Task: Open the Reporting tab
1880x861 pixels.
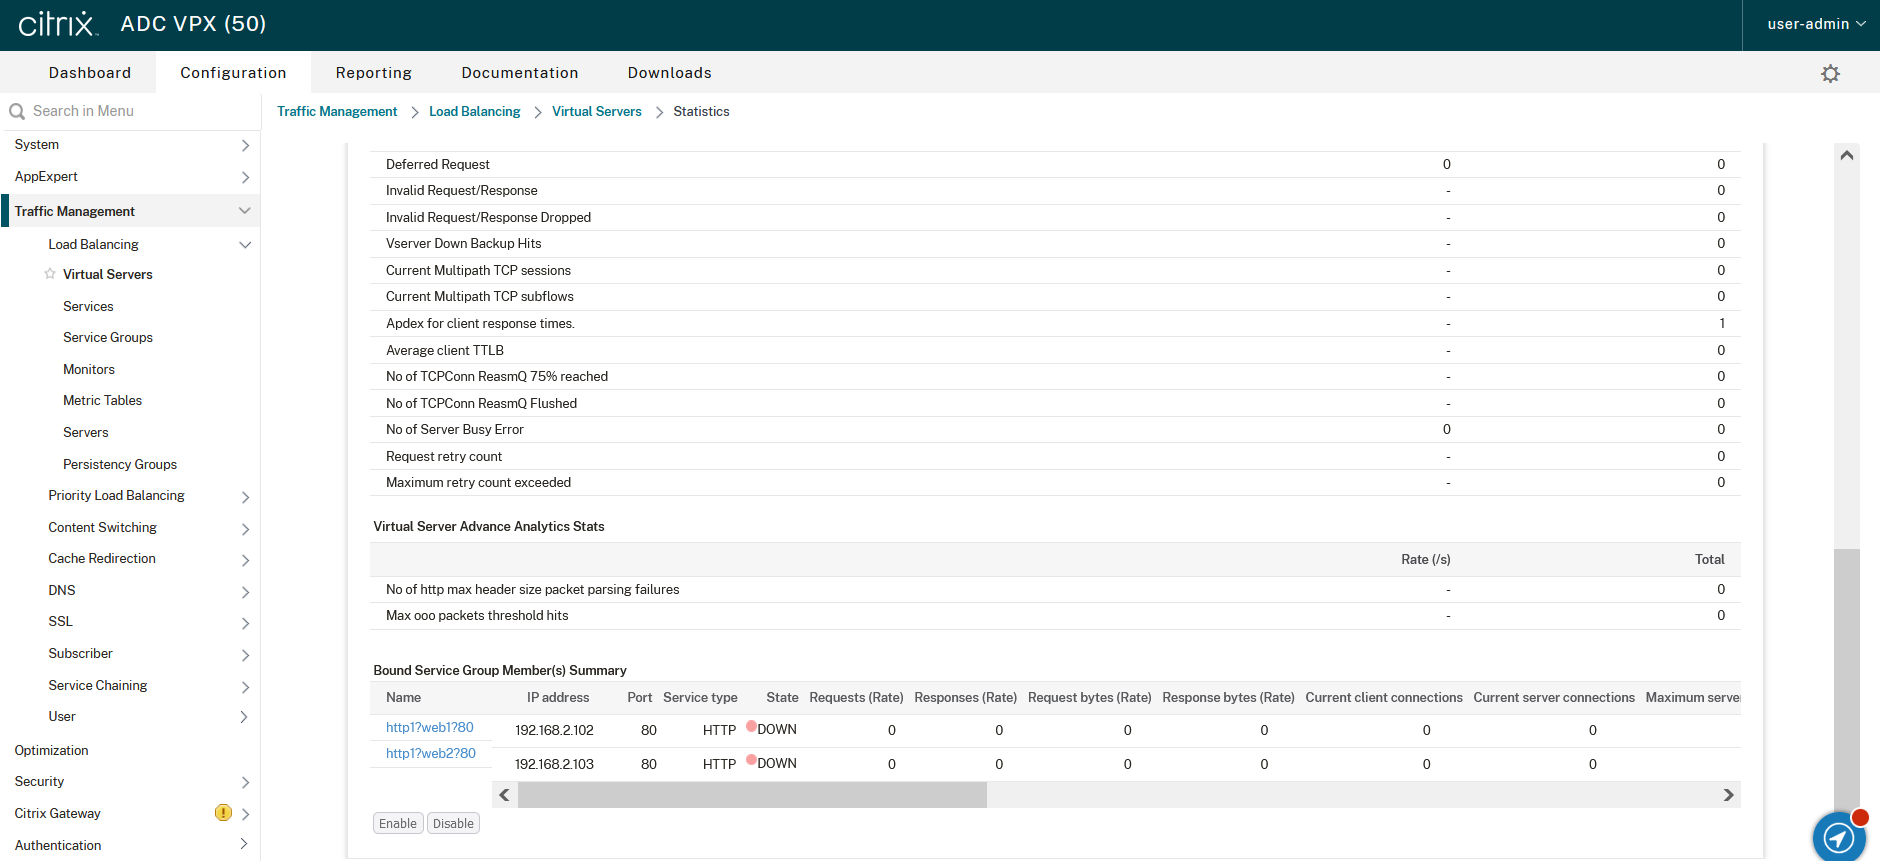Action: click(x=373, y=73)
